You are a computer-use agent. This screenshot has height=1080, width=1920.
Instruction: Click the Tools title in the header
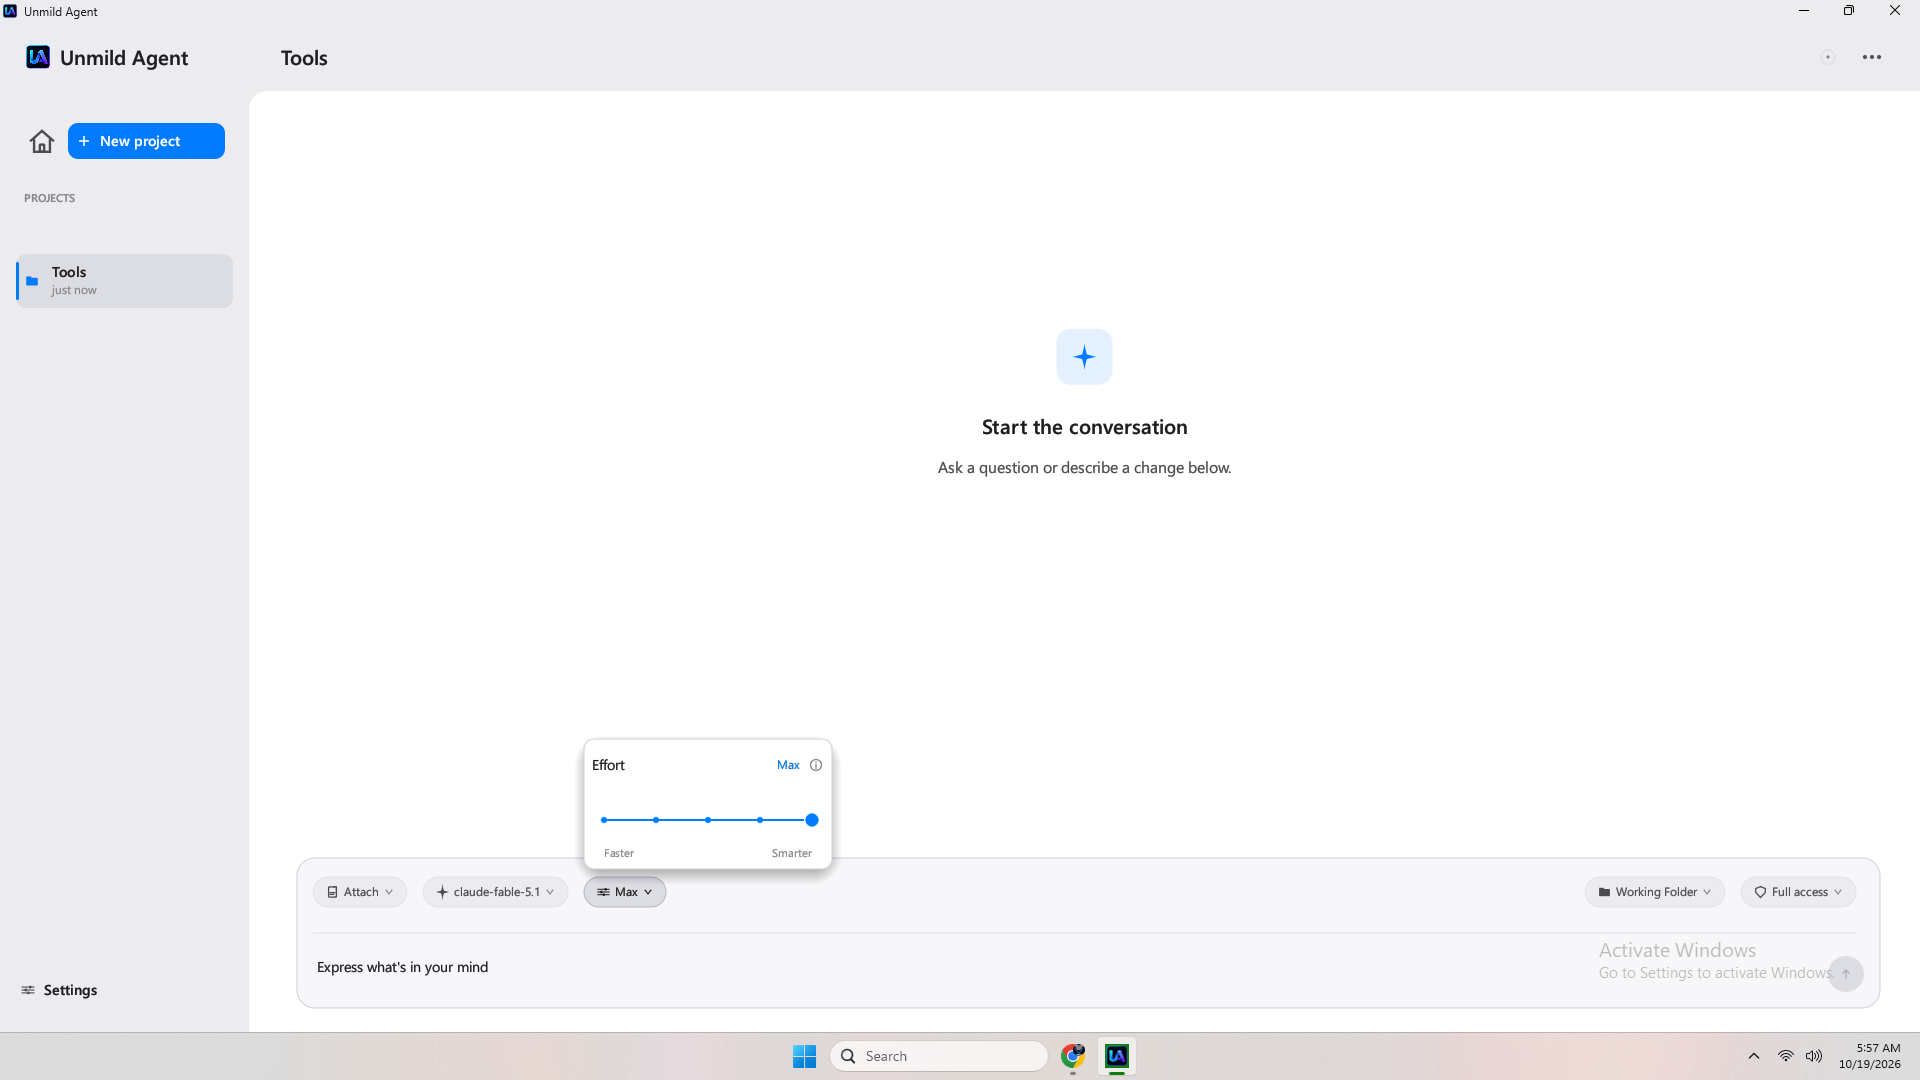click(304, 58)
